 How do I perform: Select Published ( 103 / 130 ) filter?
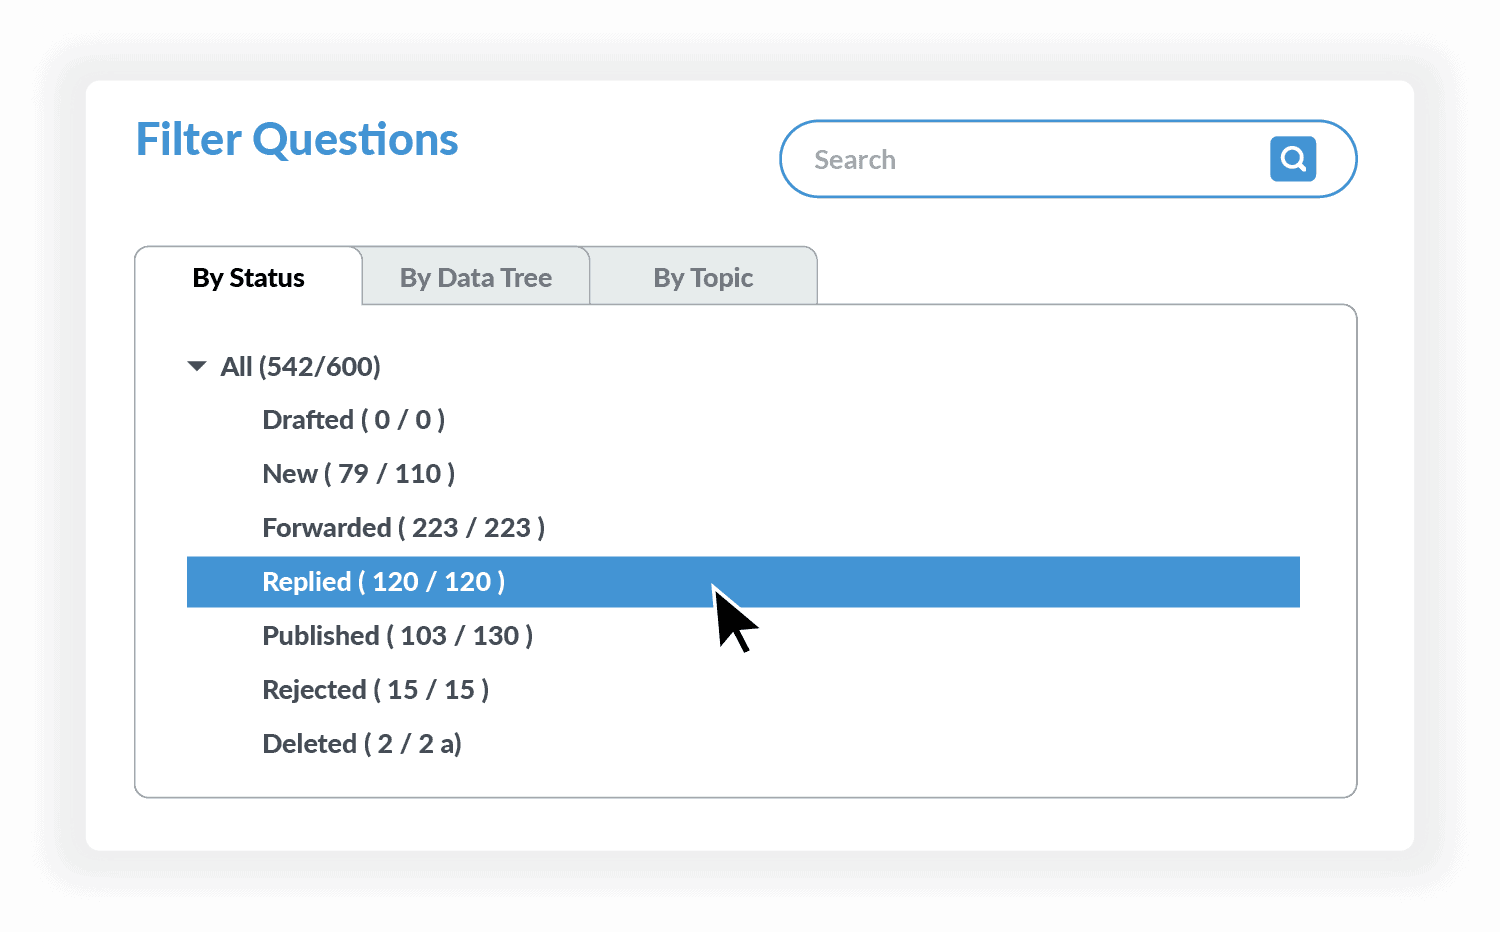click(x=397, y=636)
